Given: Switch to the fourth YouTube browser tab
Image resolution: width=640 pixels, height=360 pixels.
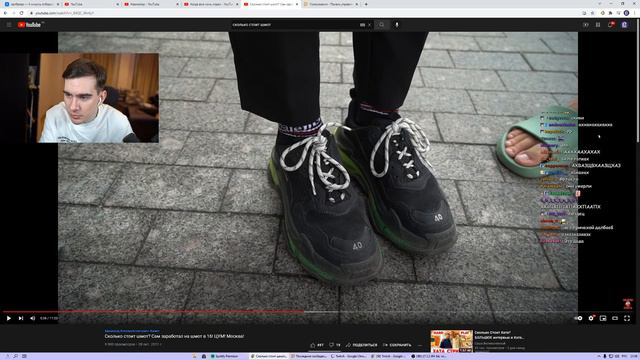Looking at the screenshot, I should [x=211, y=4].
